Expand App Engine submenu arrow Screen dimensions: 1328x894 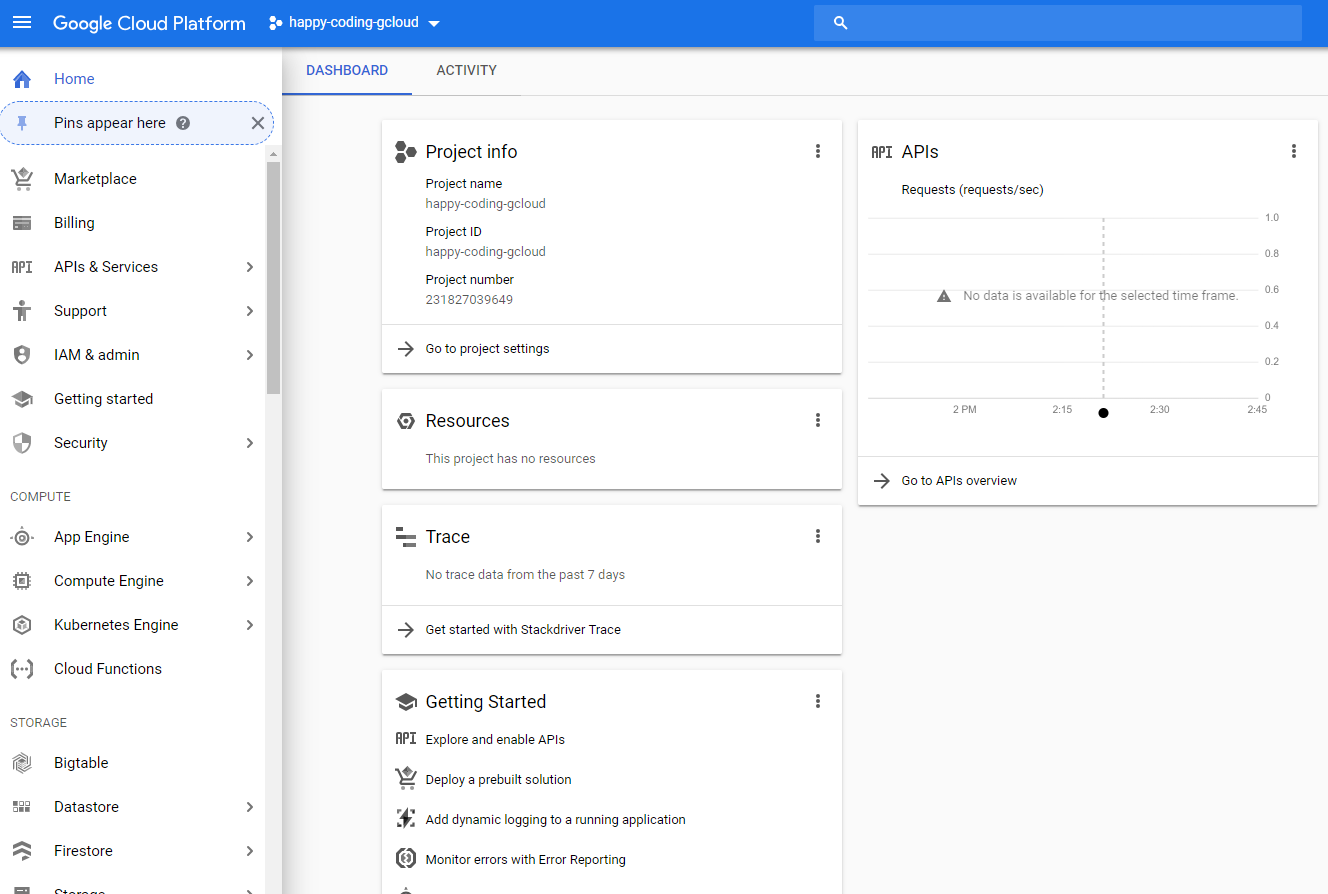click(249, 537)
